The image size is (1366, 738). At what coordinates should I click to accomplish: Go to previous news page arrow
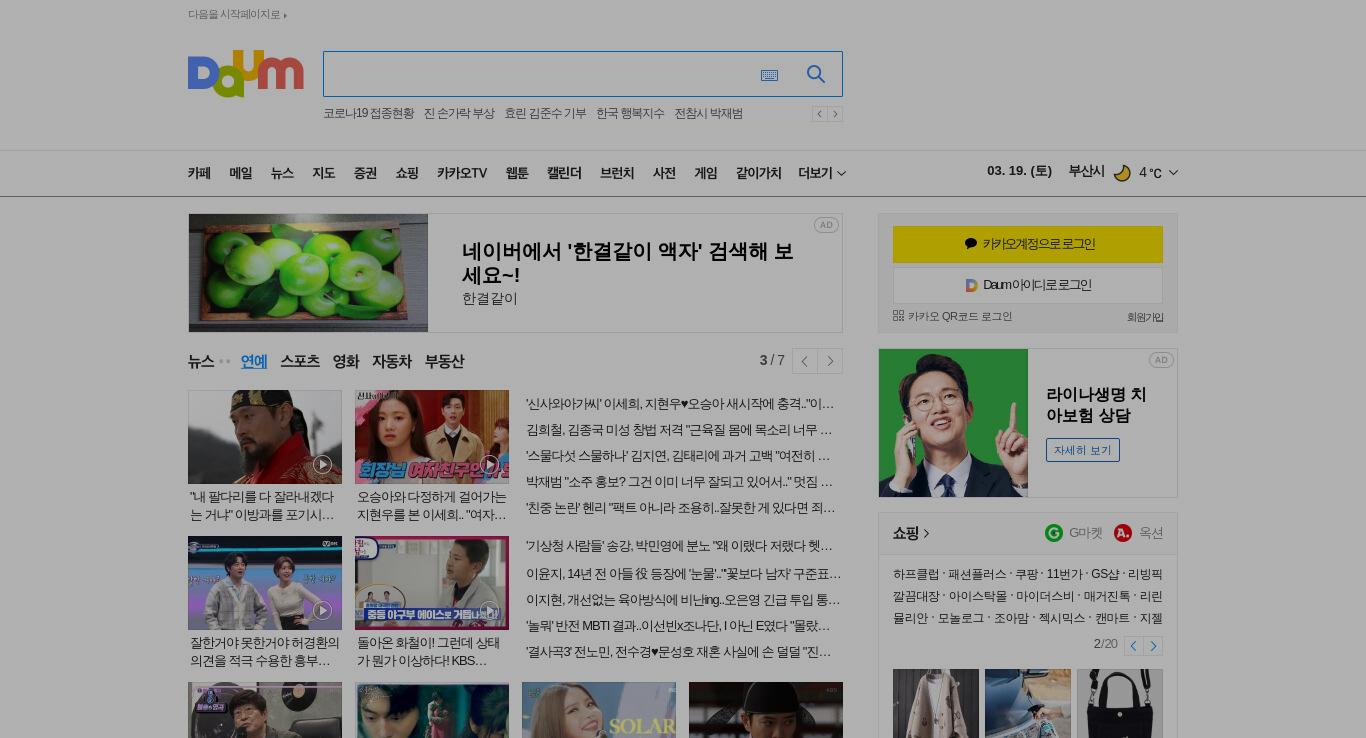coord(805,361)
